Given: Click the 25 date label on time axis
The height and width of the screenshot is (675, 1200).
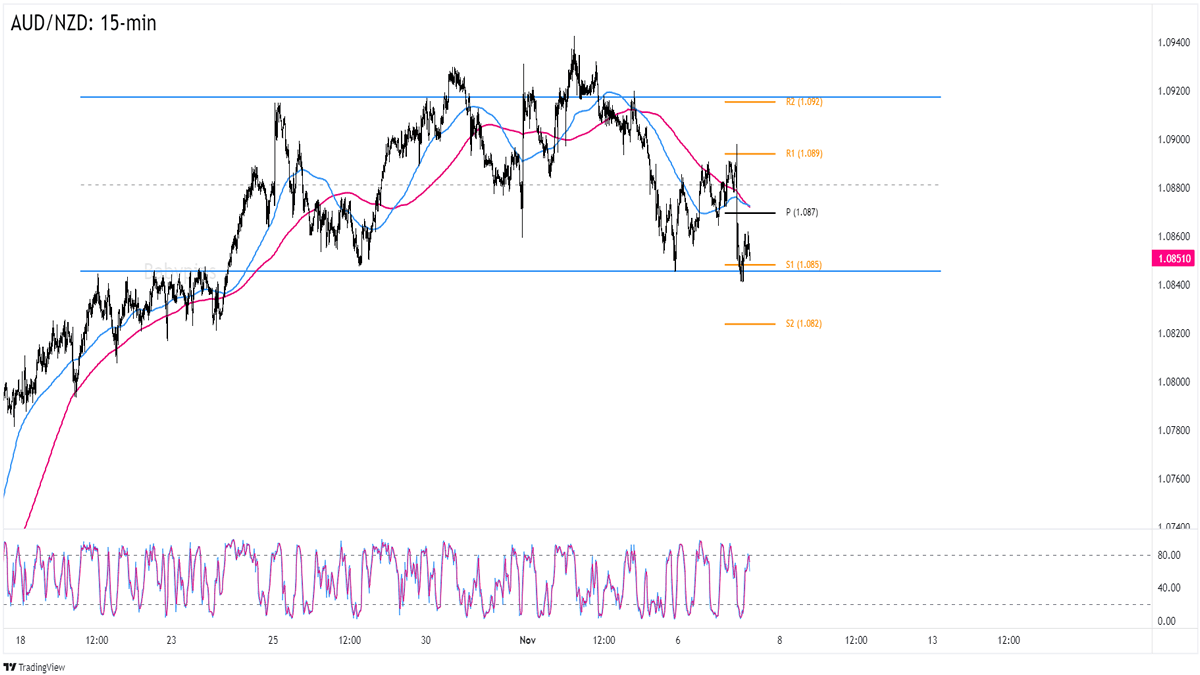Looking at the screenshot, I should [x=274, y=641].
